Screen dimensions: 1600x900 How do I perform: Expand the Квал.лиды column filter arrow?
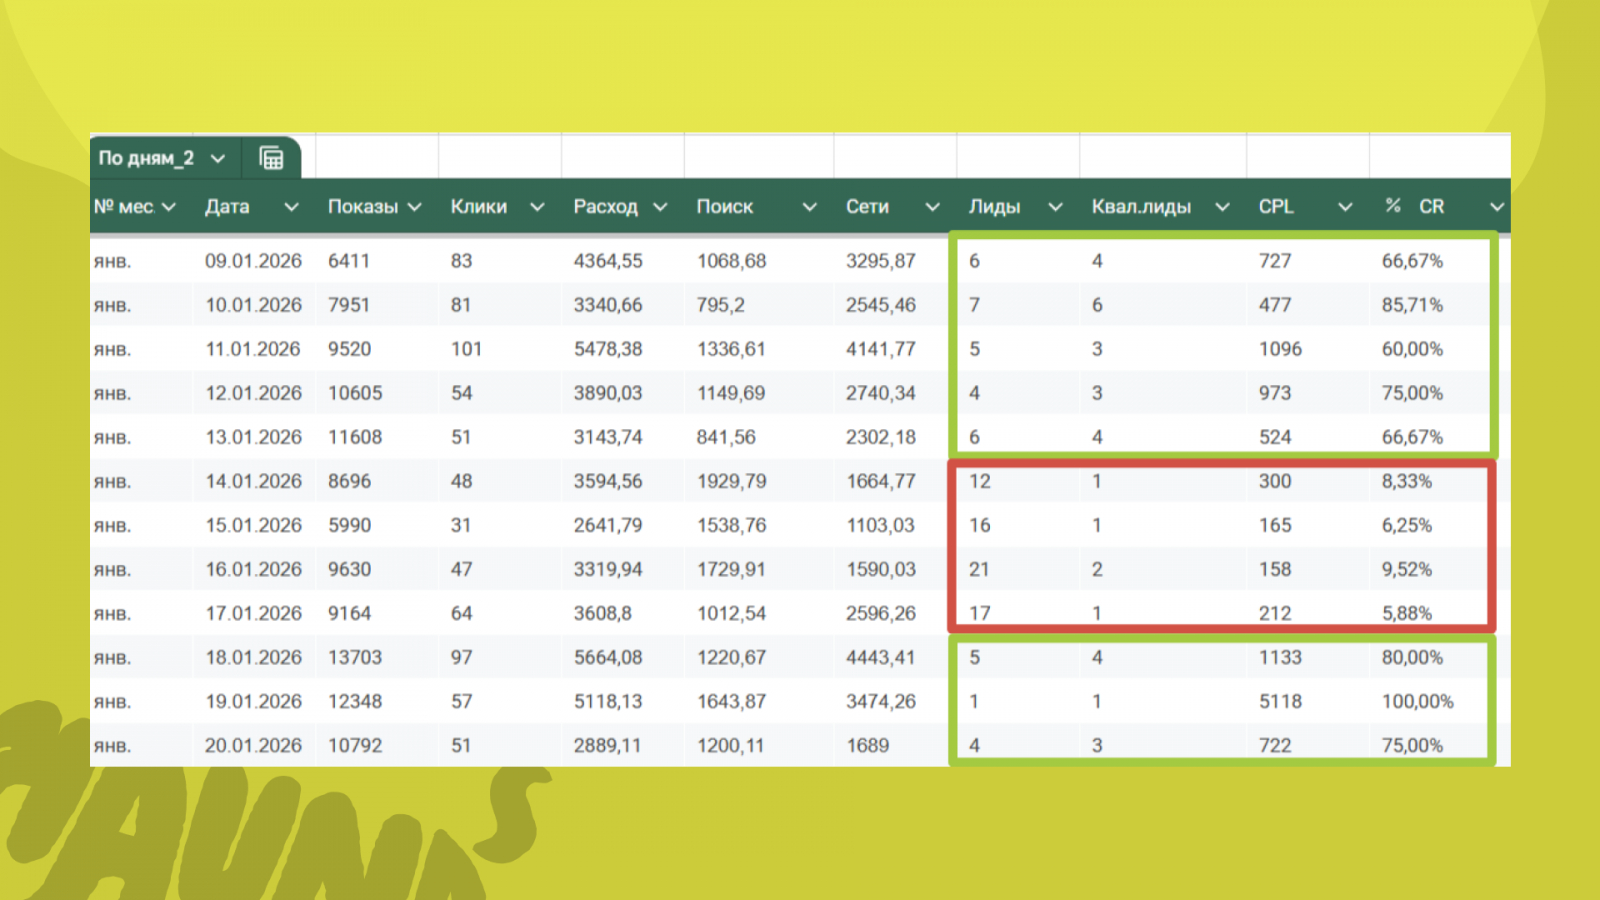coord(1222,207)
